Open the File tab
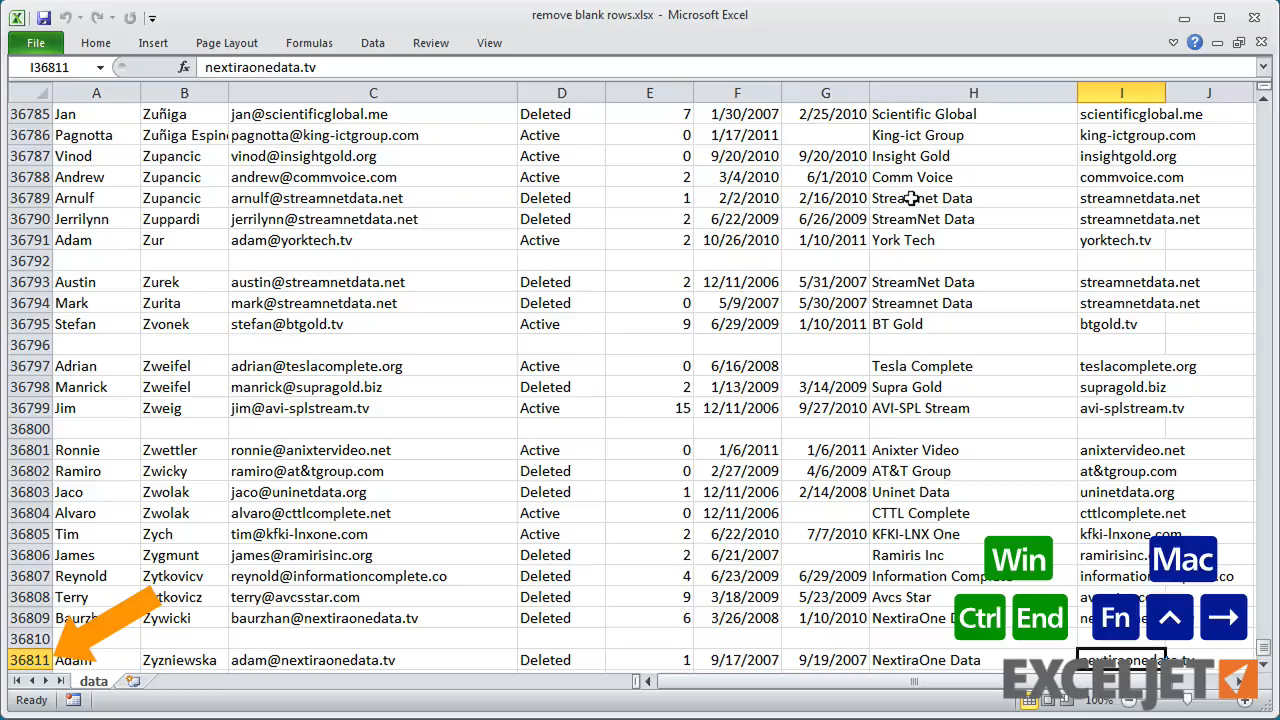1280x720 pixels. [x=36, y=43]
